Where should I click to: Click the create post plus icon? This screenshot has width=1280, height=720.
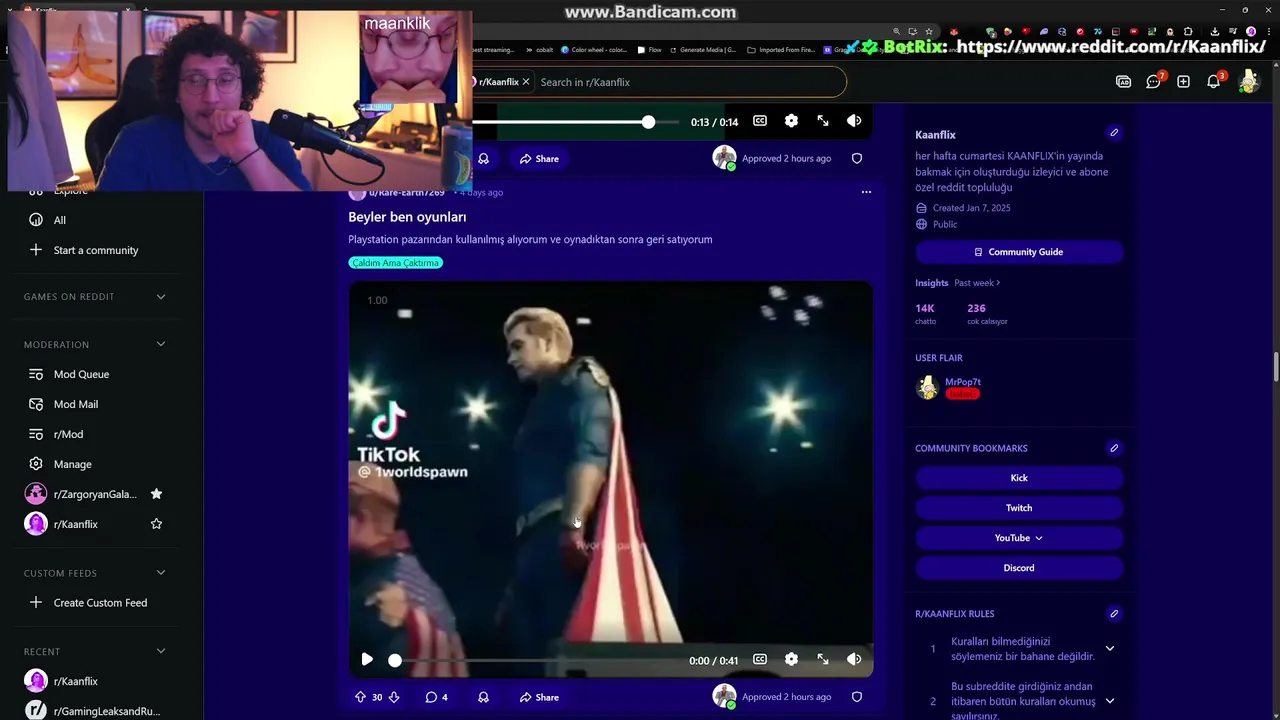point(1183,82)
